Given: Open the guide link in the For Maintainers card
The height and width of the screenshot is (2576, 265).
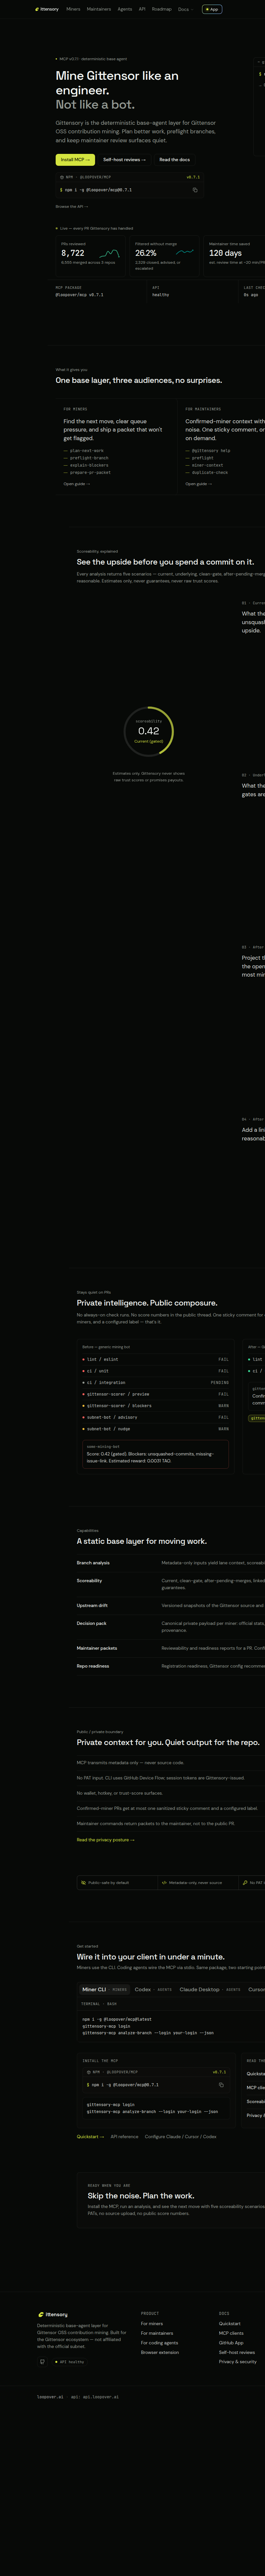Looking at the screenshot, I should 198,484.
